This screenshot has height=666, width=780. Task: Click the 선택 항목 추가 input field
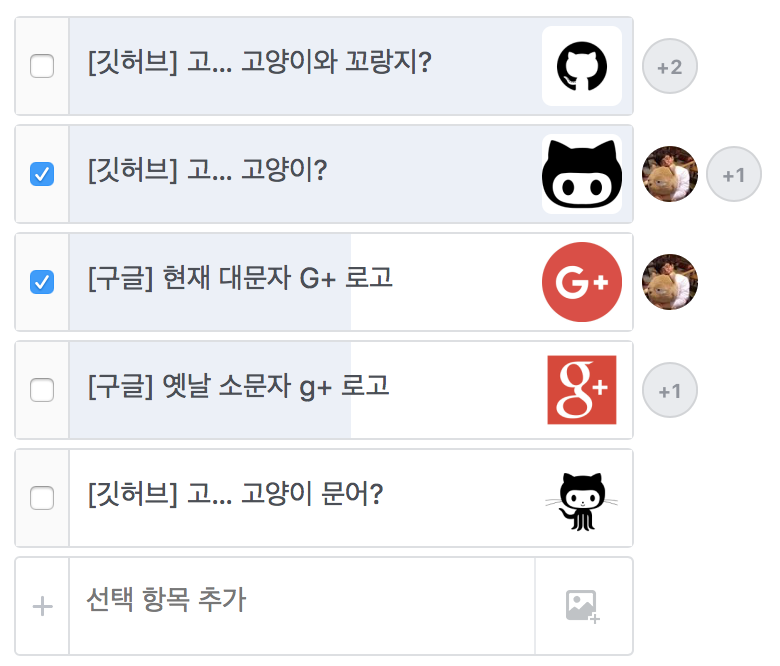click(x=300, y=604)
